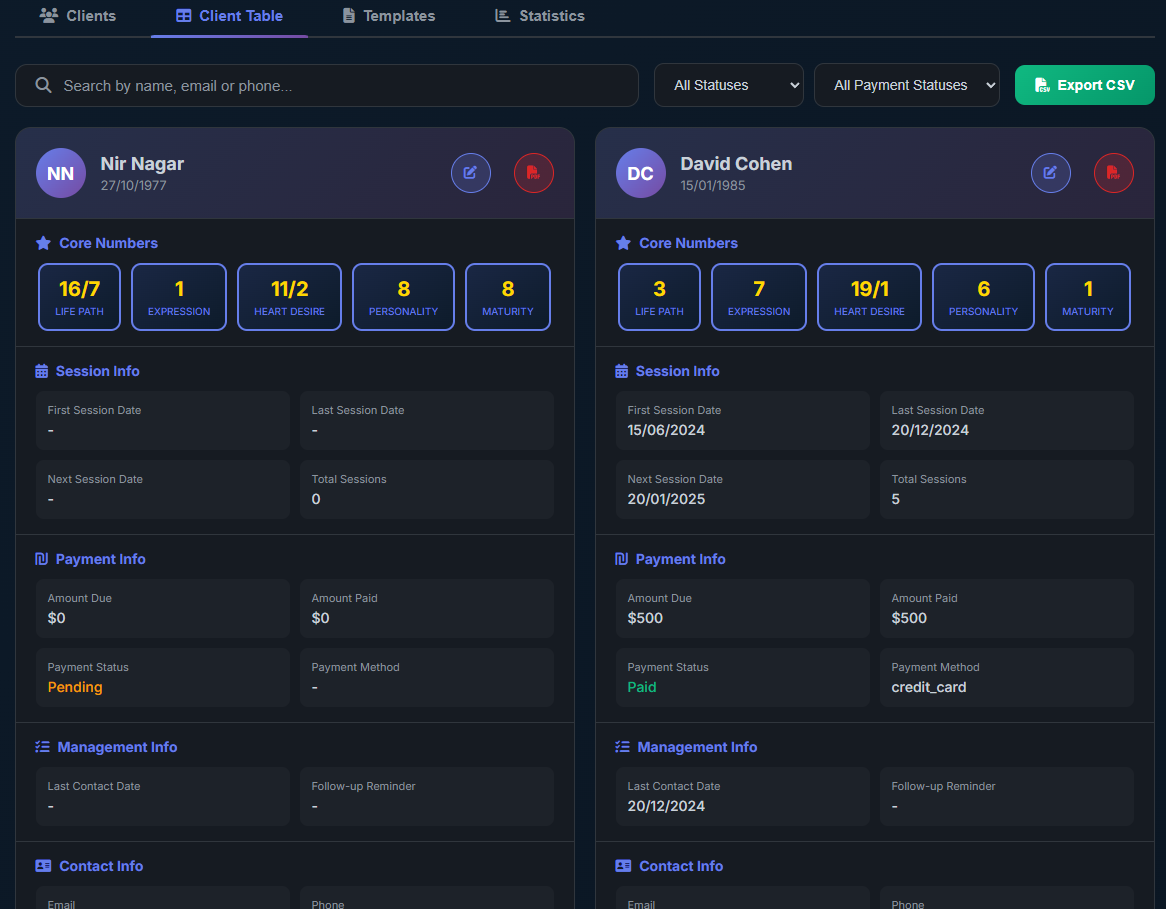Export David Cohen's card as PDF
The image size is (1166, 909).
(x=1113, y=173)
